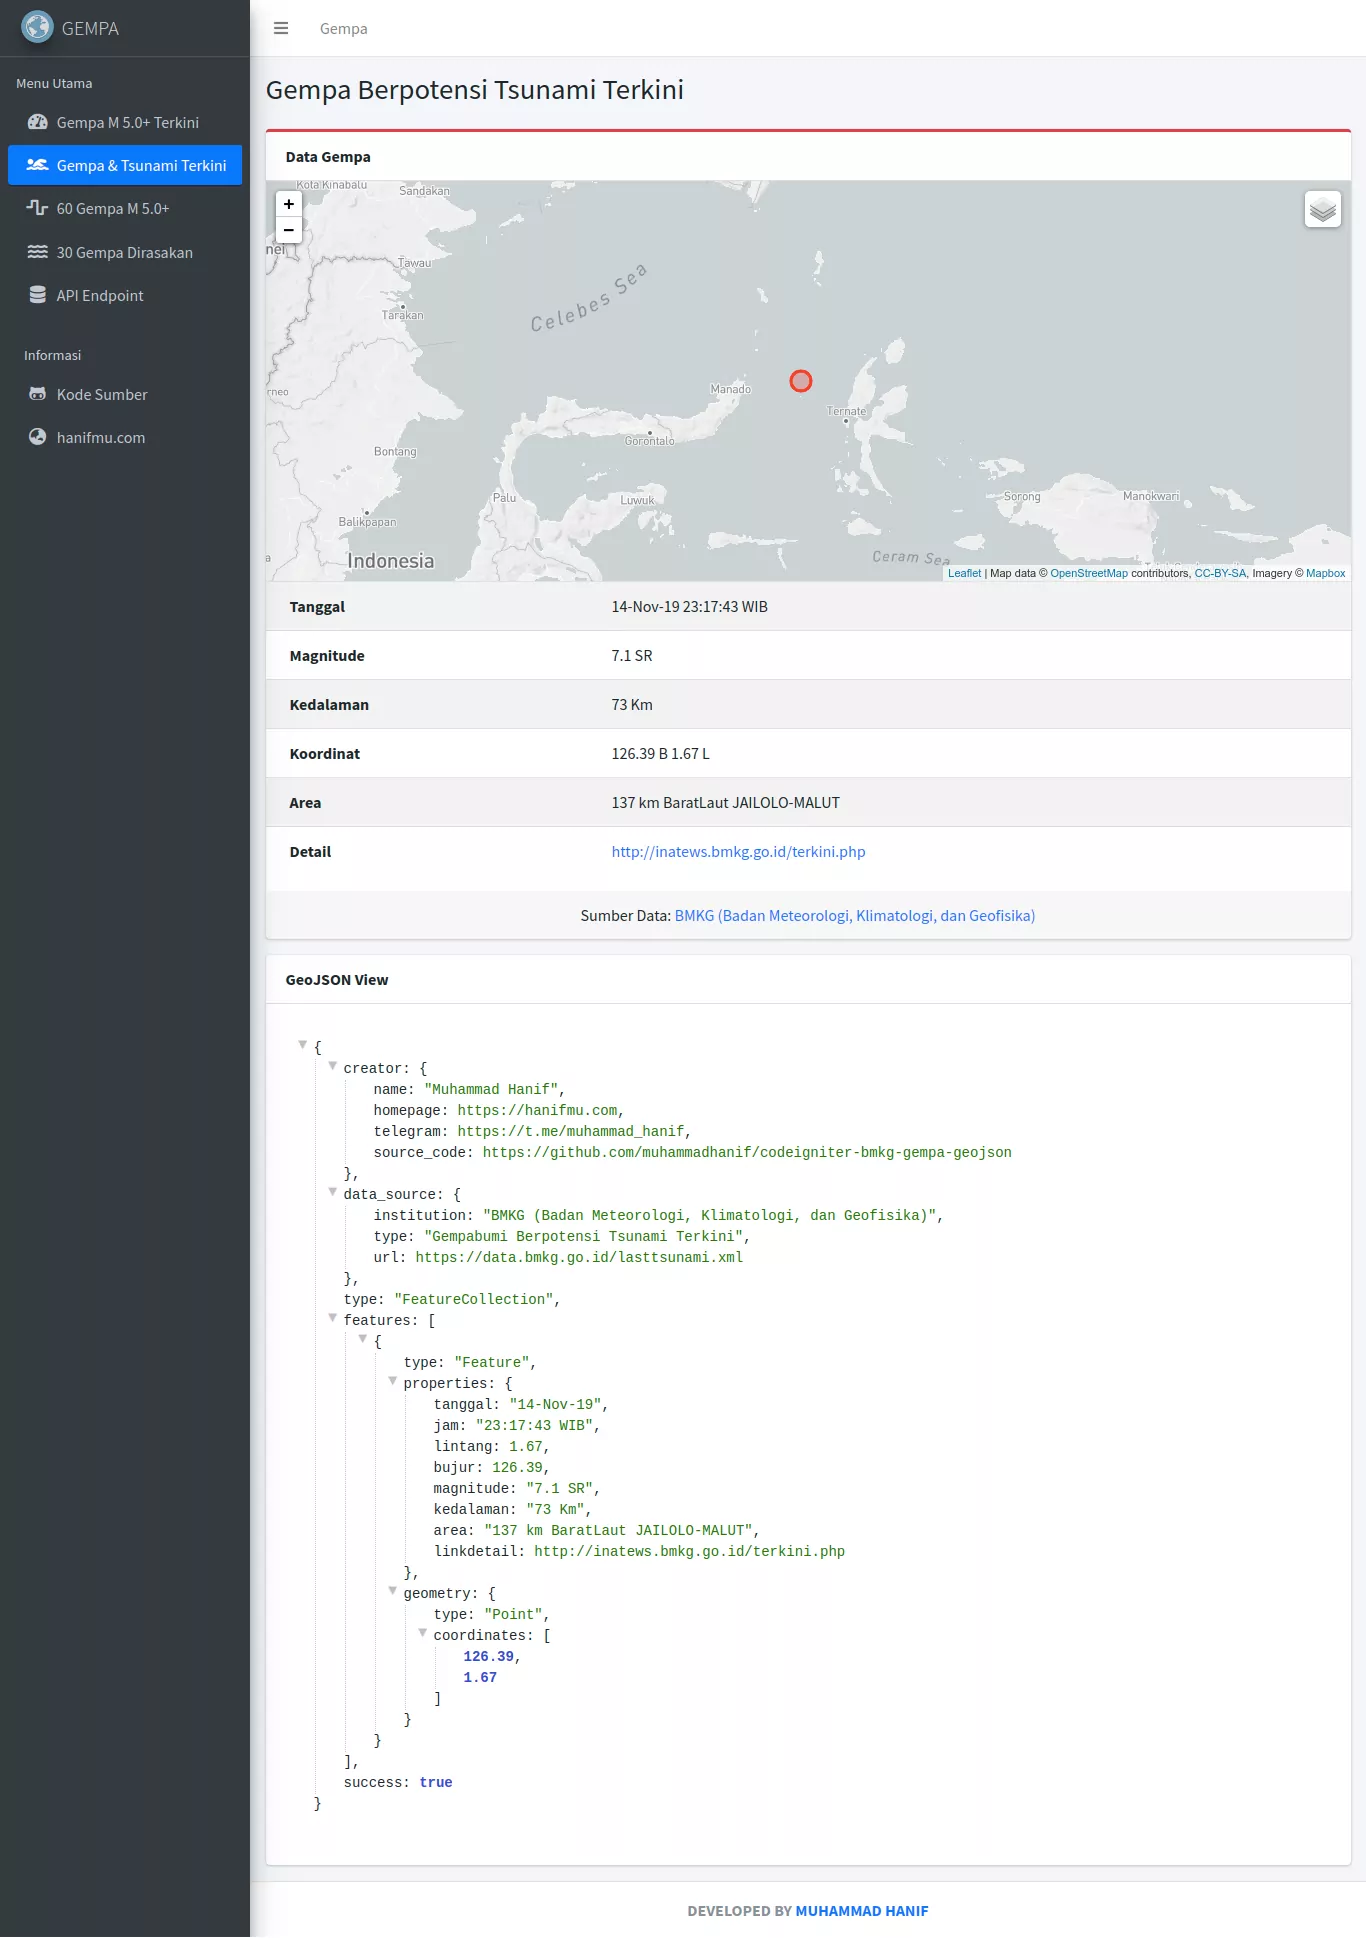Click the swimmer icon of Gempa & Tsunami Terkini
Viewport: 1366px width, 1938px height.
tap(38, 165)
